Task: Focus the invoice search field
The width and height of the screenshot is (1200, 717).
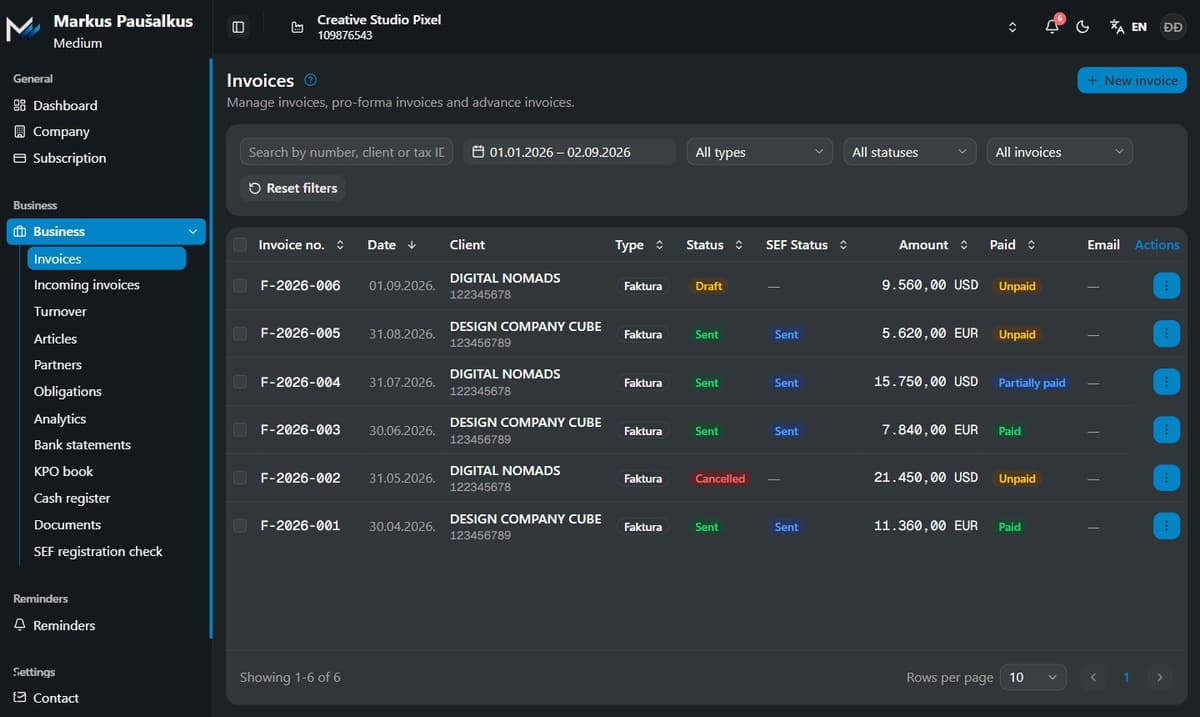Action: click(346, 152)
